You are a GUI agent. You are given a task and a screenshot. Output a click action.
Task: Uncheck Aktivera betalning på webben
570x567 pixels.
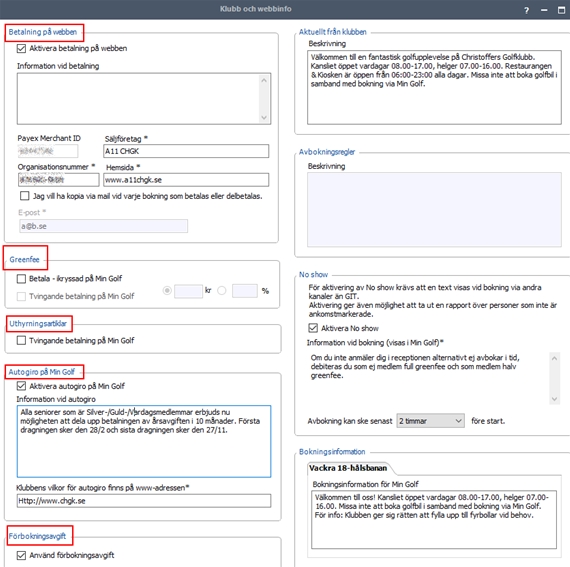[x=21, y=48]
